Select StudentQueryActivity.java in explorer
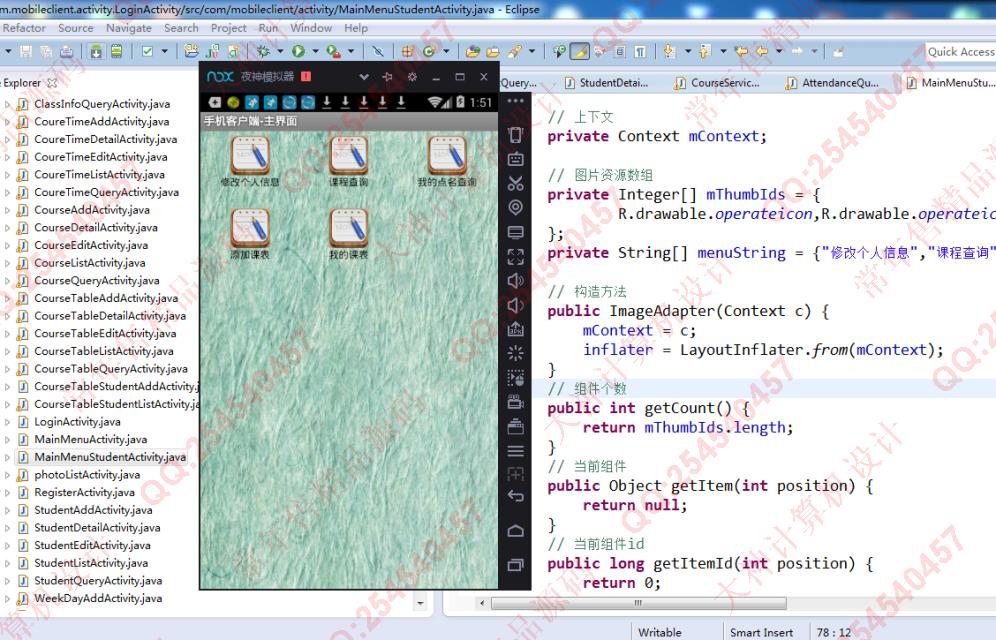996x640 pixels. 91,581
